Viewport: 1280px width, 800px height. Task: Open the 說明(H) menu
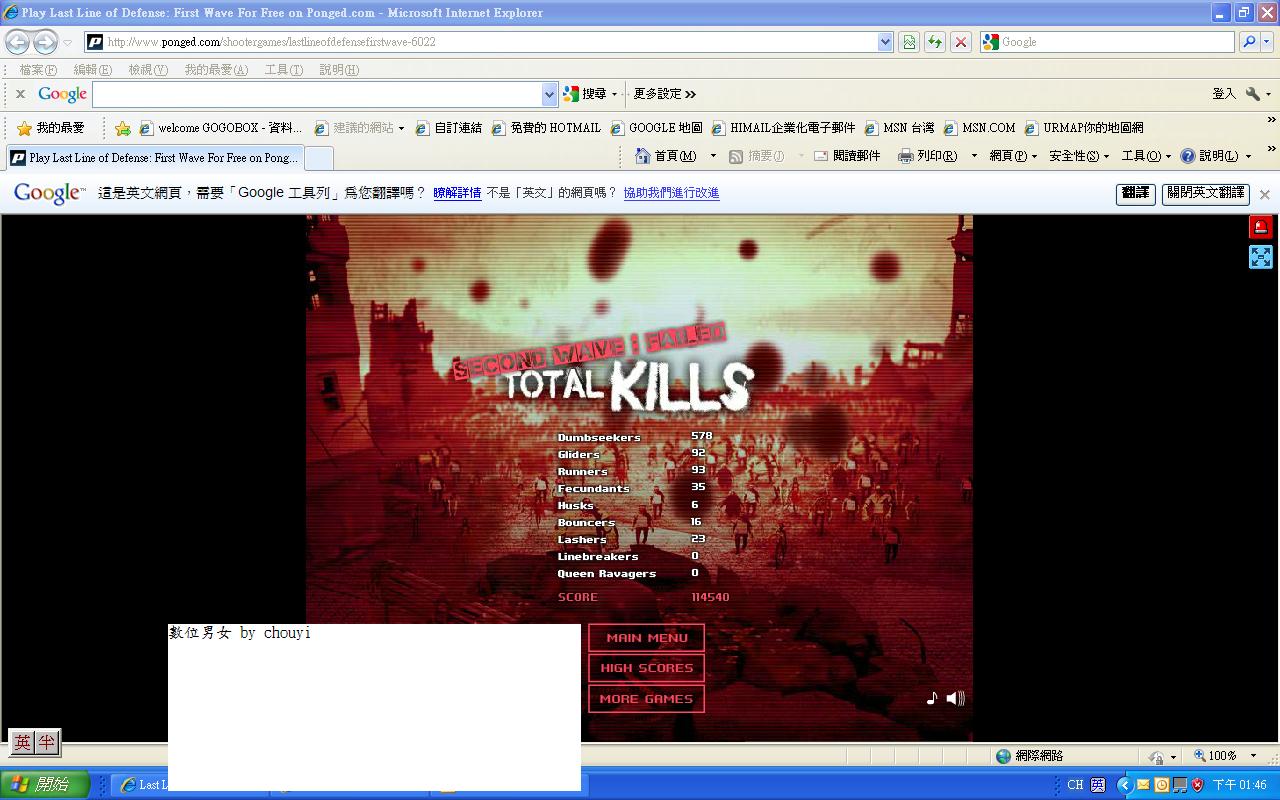pyautogui.click(x=339, y=70)
